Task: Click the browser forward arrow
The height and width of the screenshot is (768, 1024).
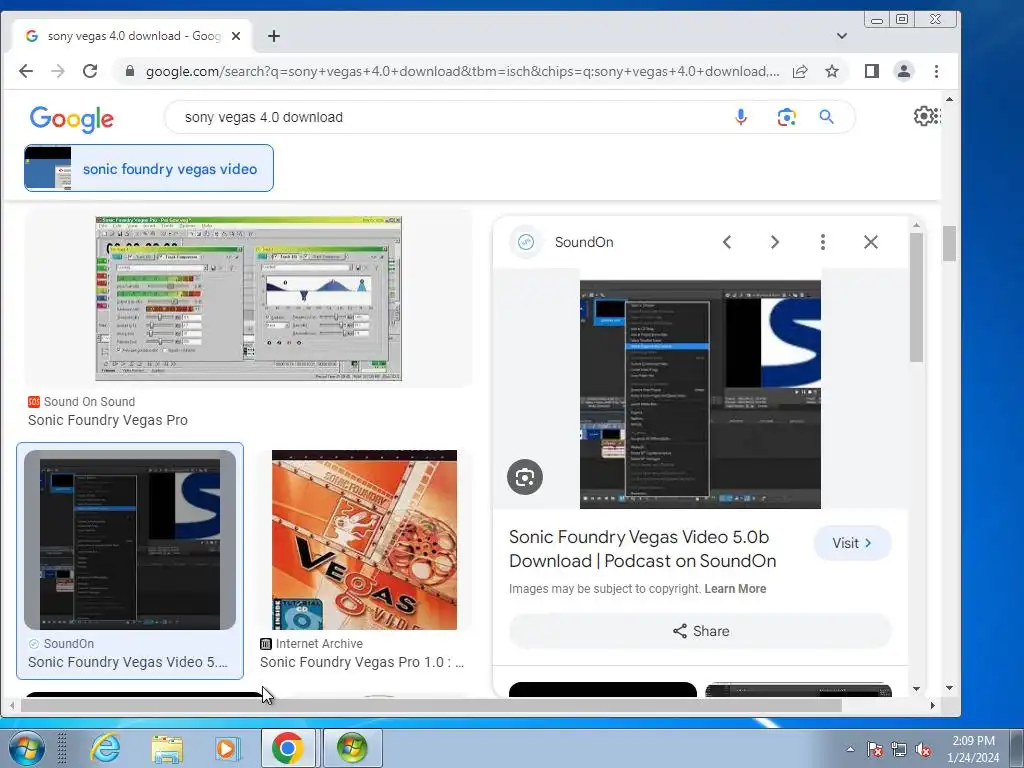Action: [58, 71]
